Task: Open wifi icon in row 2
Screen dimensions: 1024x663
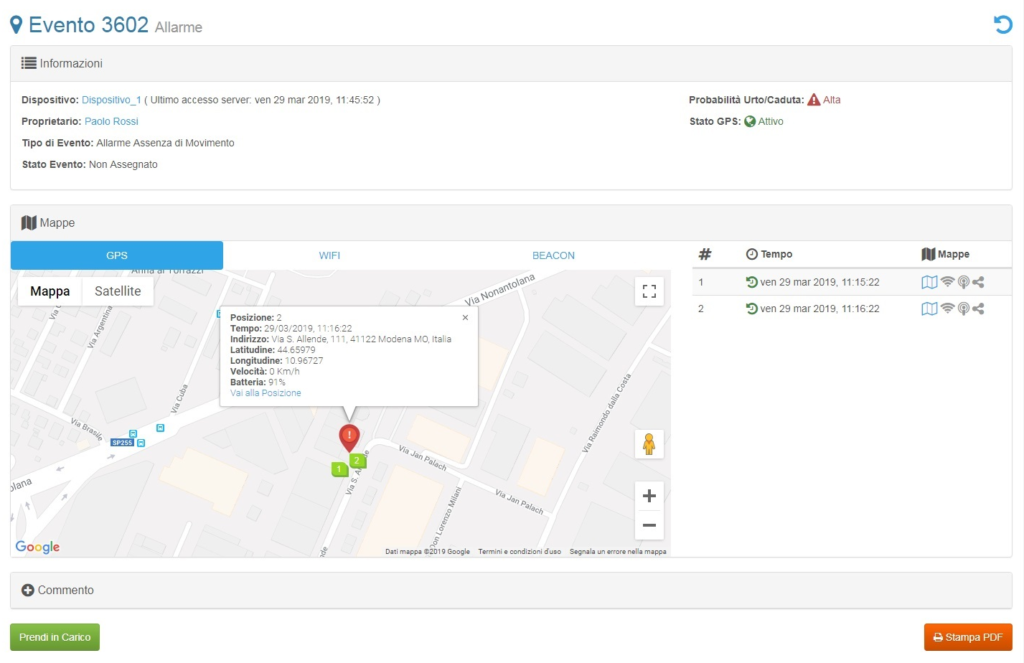Action: [947, 308]
